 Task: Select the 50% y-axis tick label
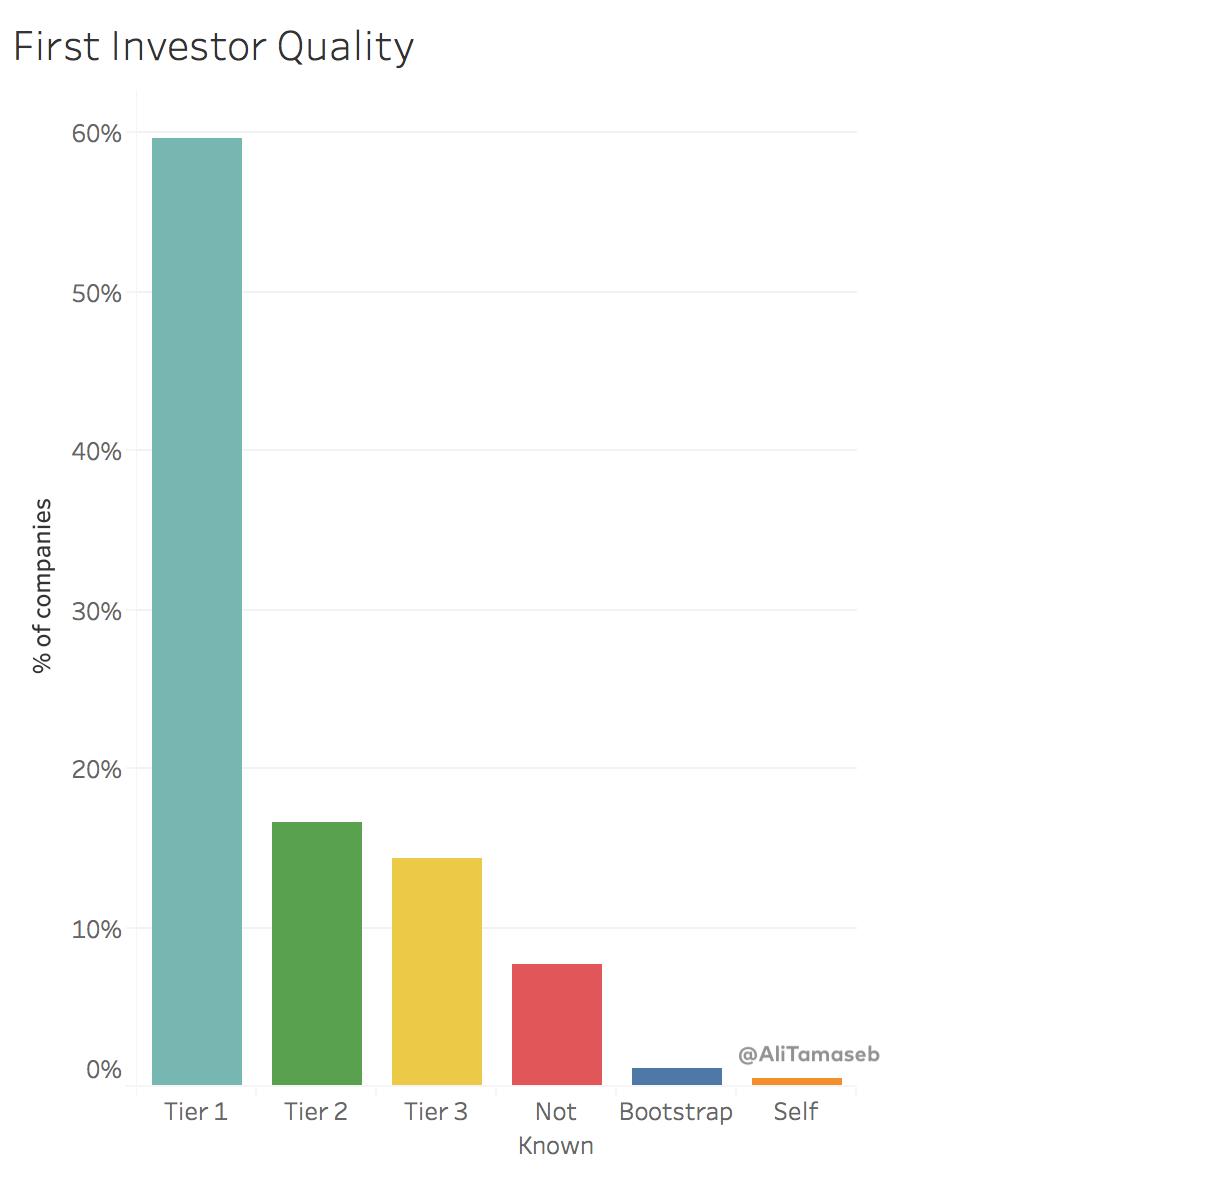pos(96,293)
